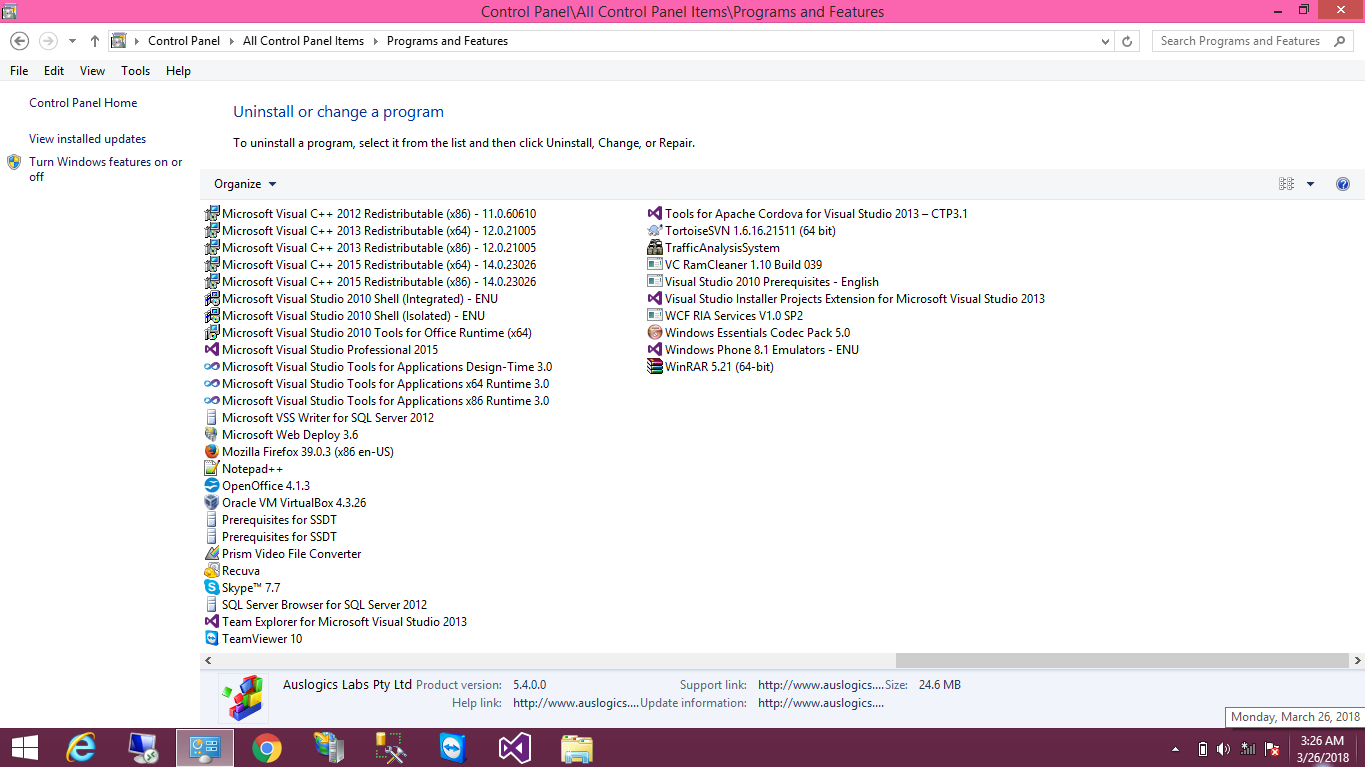
Task: Select the Oracle VM VirtualBox cube icon
Action: coord(211,503)
